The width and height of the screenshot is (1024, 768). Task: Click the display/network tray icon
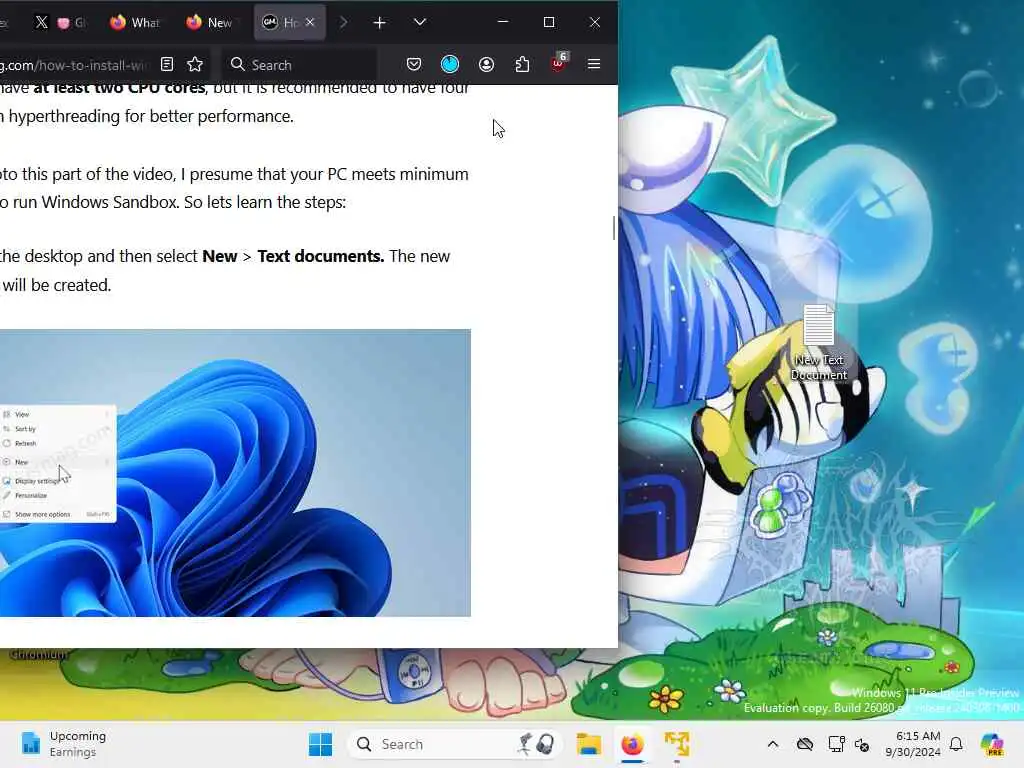coord(836,744)
